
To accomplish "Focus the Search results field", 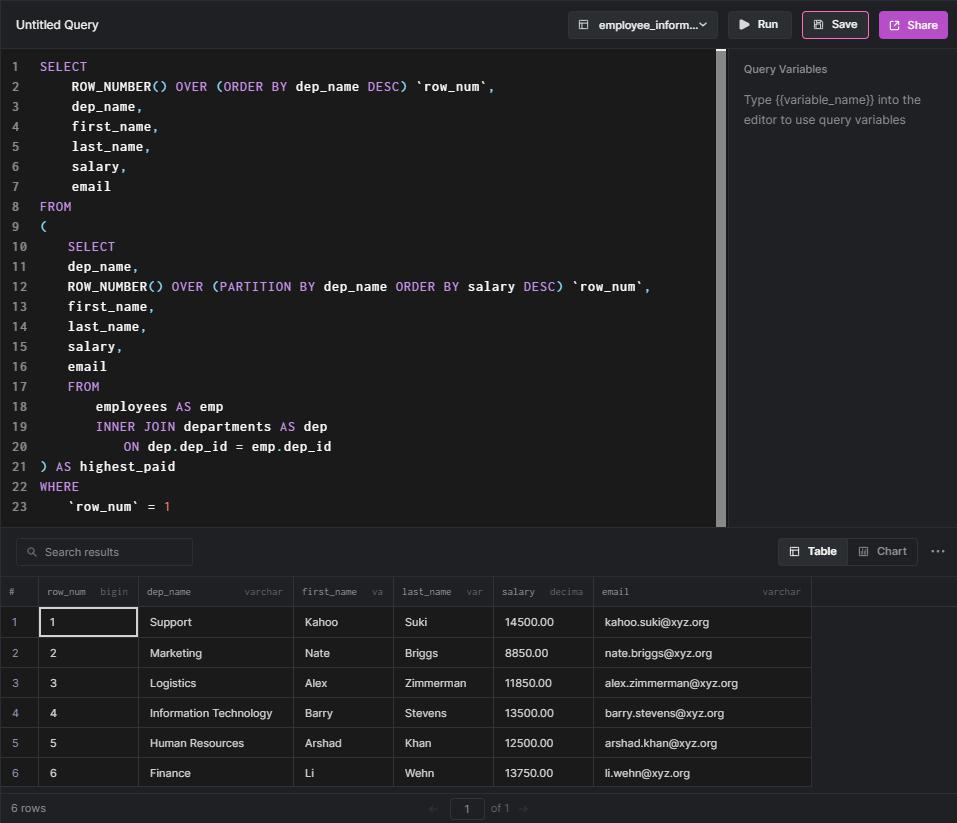I will [104, 552].
